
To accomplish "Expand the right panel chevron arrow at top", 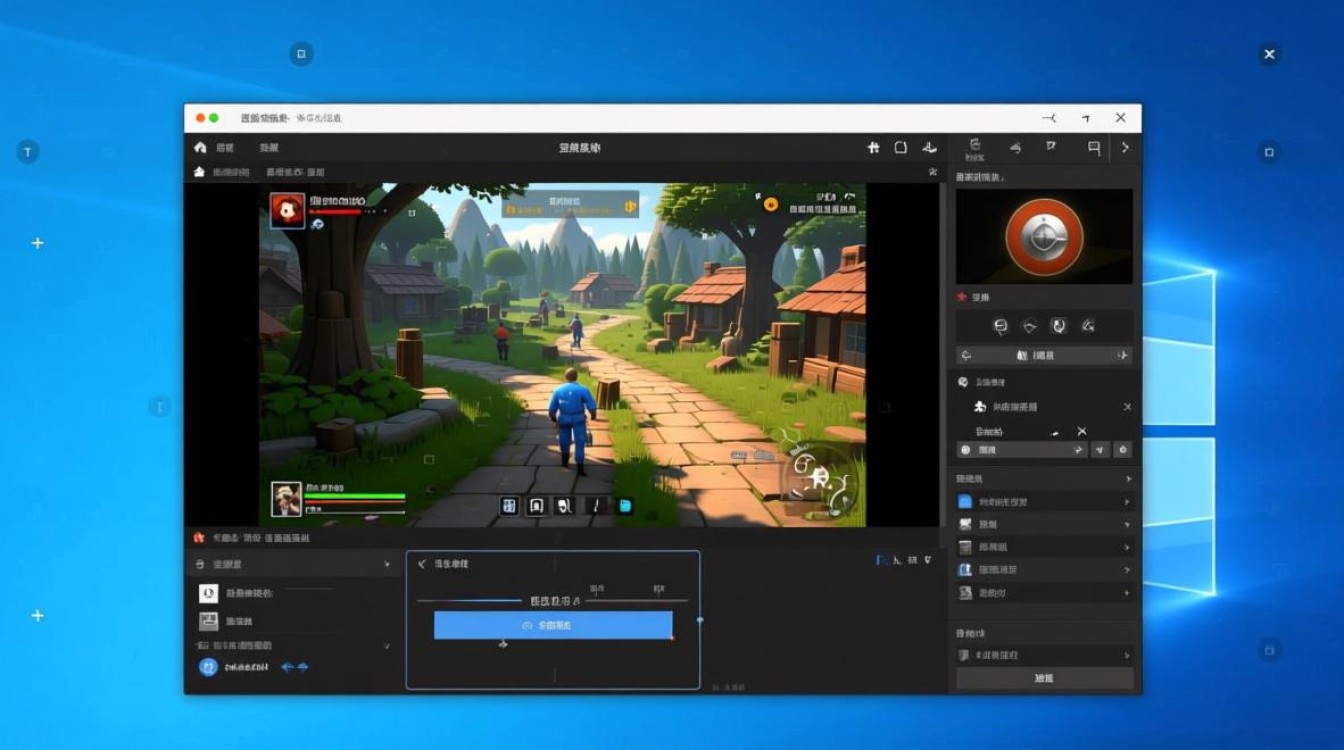I will pos(1125,148).
